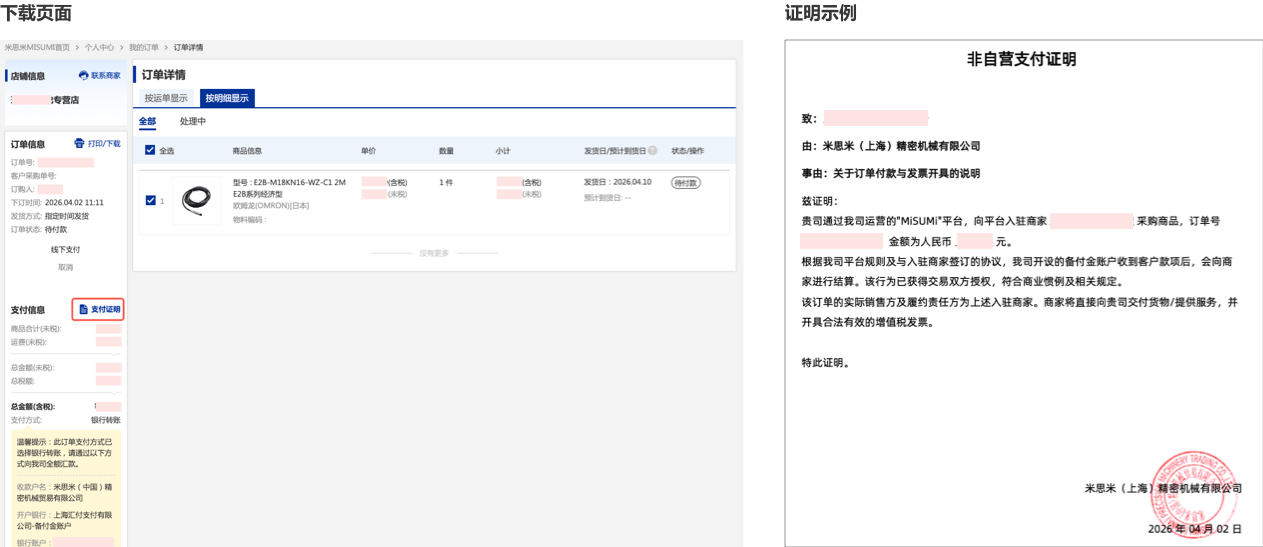
Task: Open product E2B-M18KN16-WZ-C1 2M link
Action: click(289, 183)
